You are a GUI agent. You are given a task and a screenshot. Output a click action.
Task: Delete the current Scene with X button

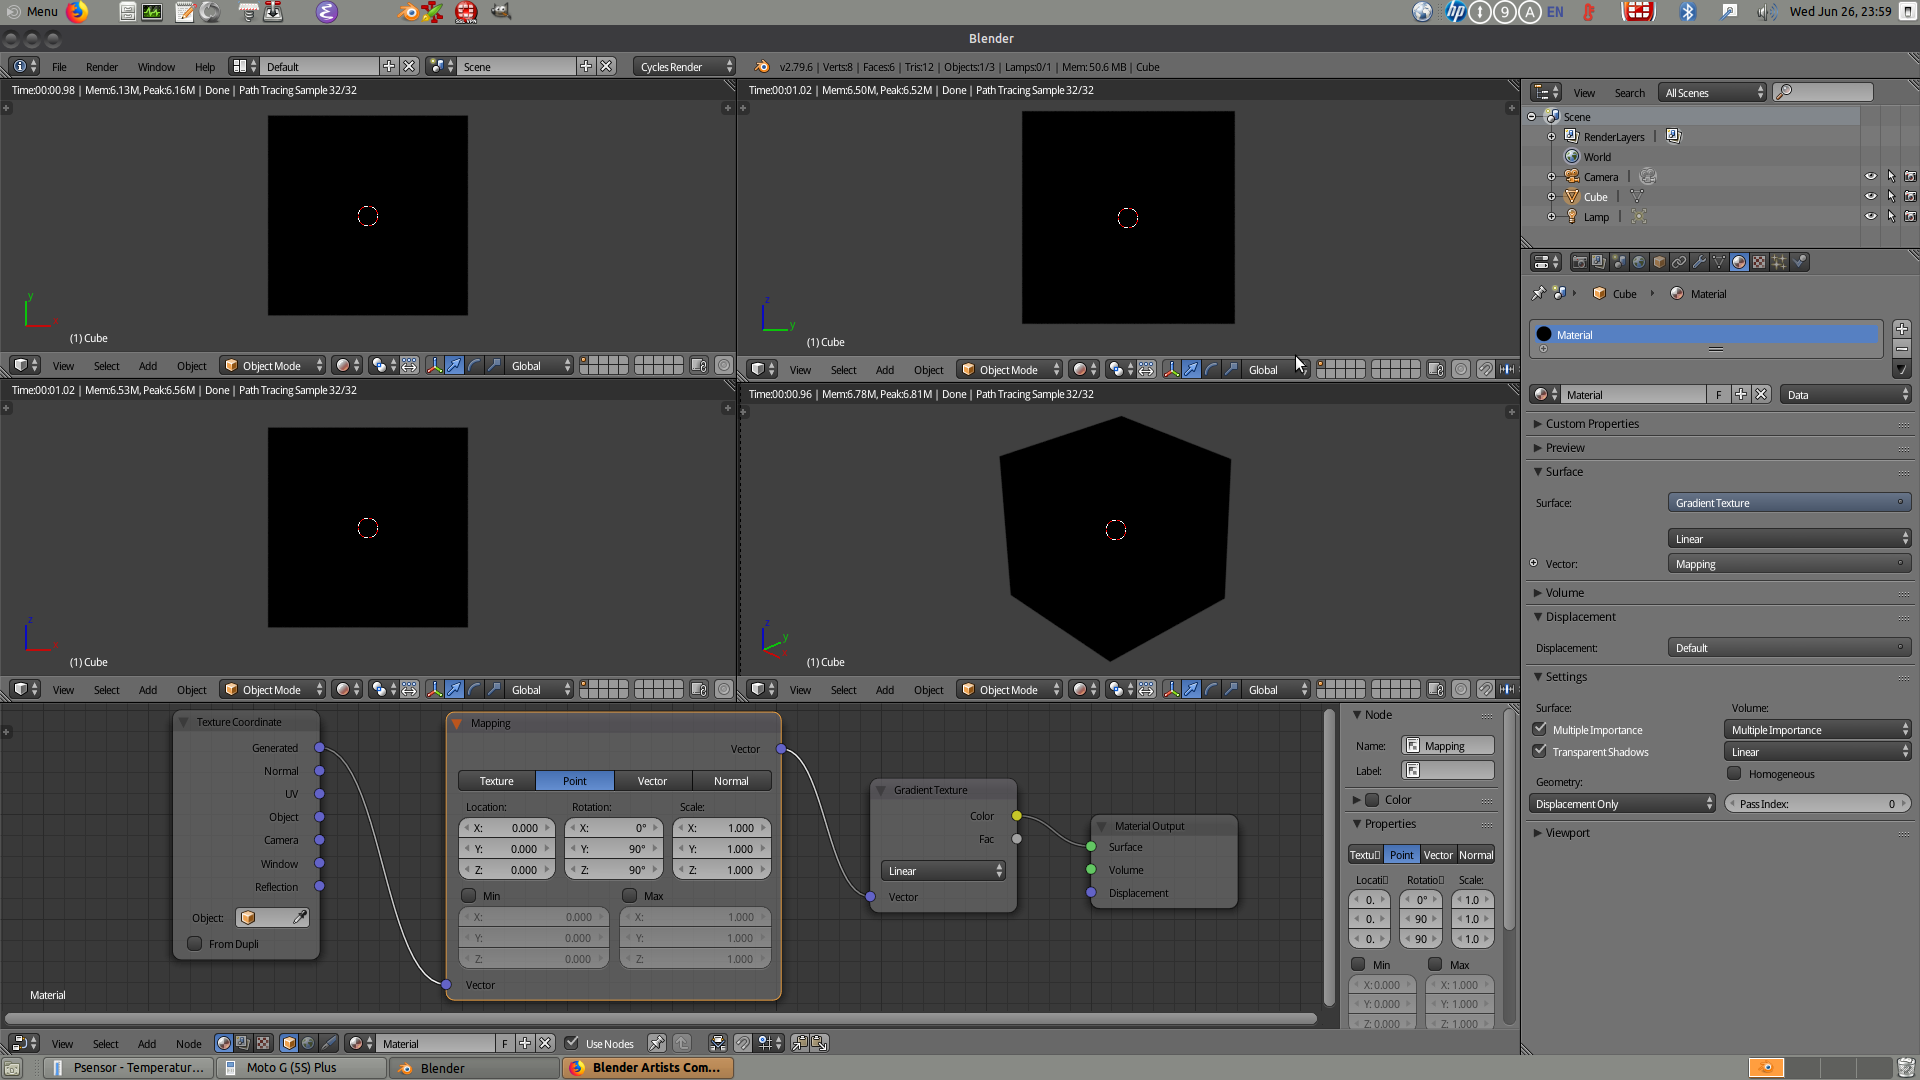click(607, 66)
